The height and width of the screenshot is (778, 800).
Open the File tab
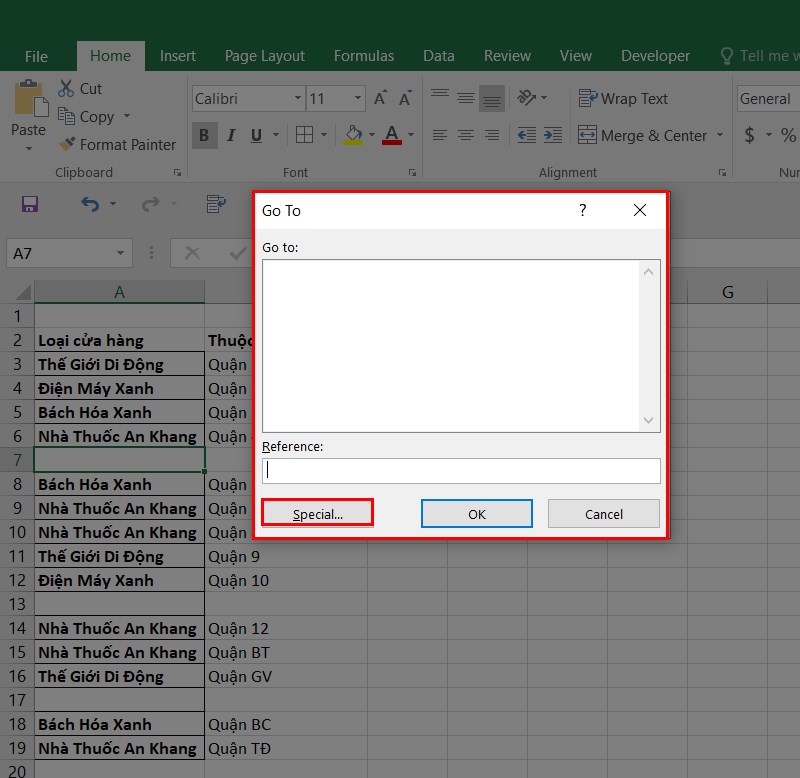coord(36,56)
